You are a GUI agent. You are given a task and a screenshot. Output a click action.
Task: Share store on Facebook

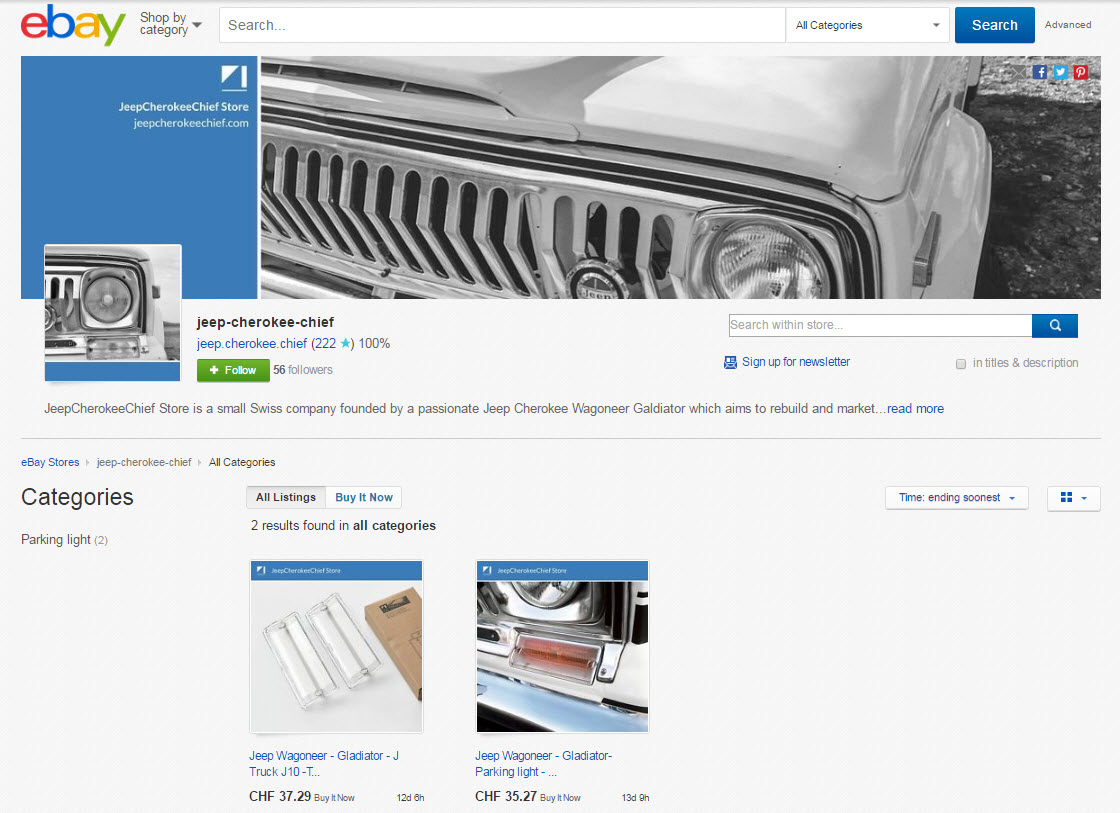(x=1040, y=72)
